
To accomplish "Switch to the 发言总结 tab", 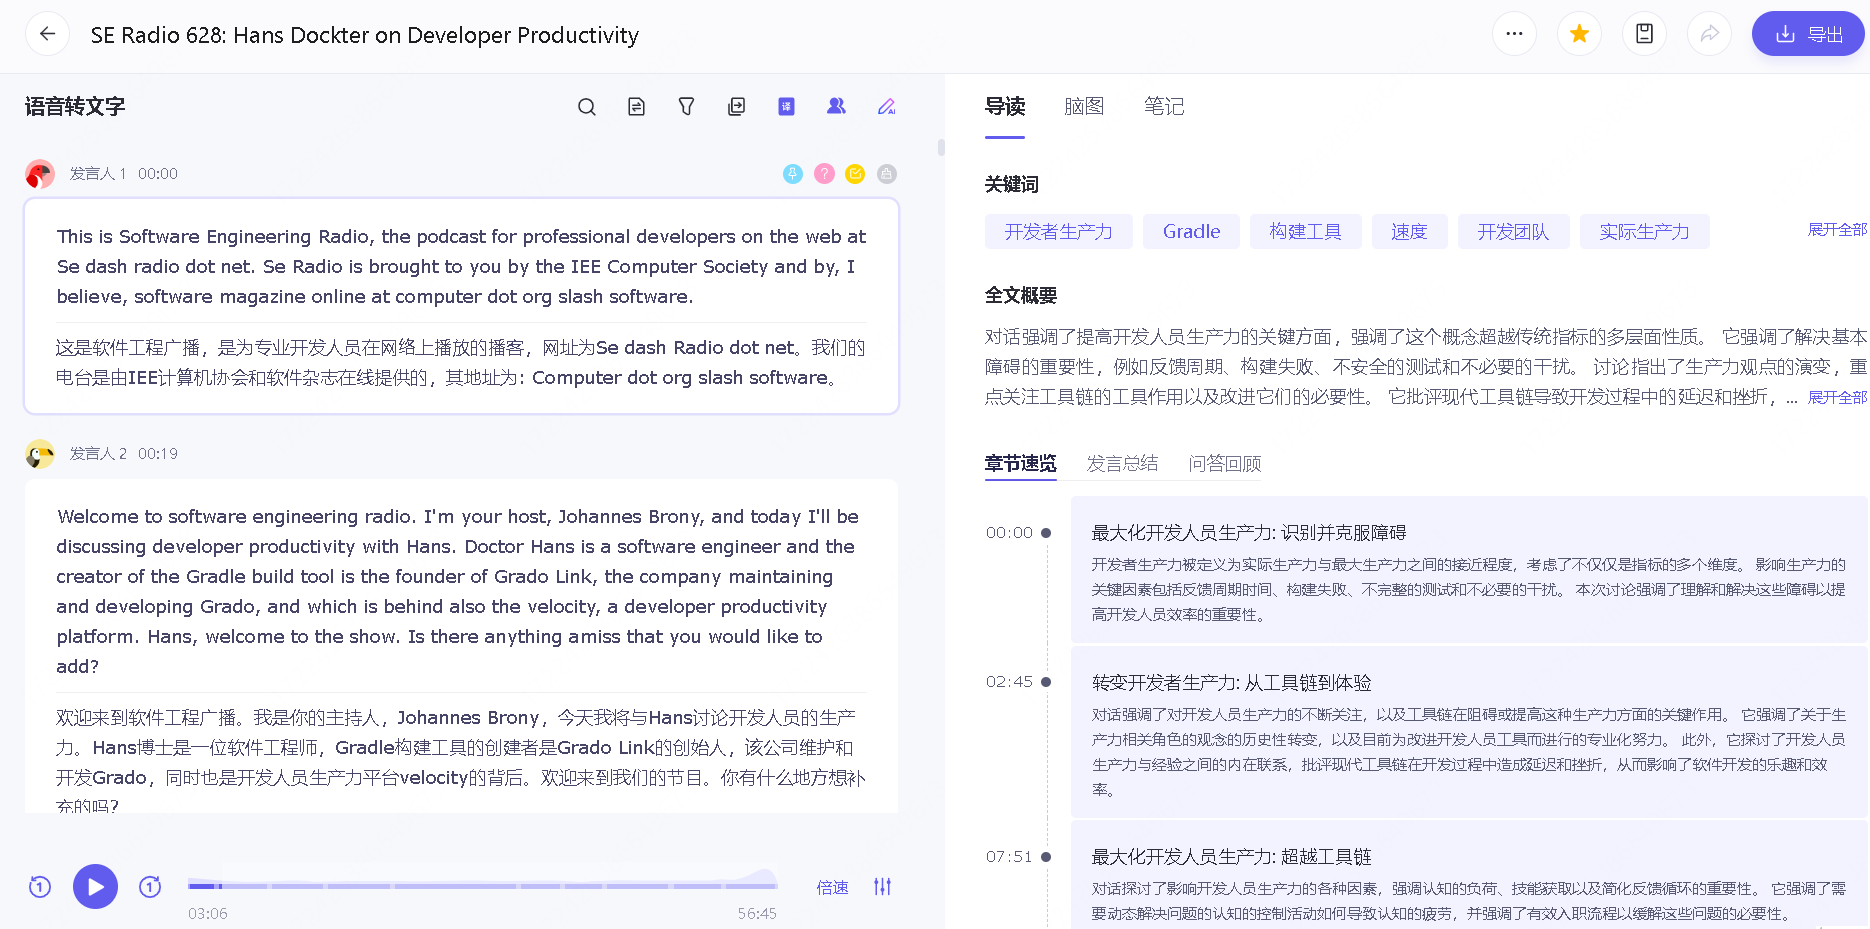I will coord(1122,464).
